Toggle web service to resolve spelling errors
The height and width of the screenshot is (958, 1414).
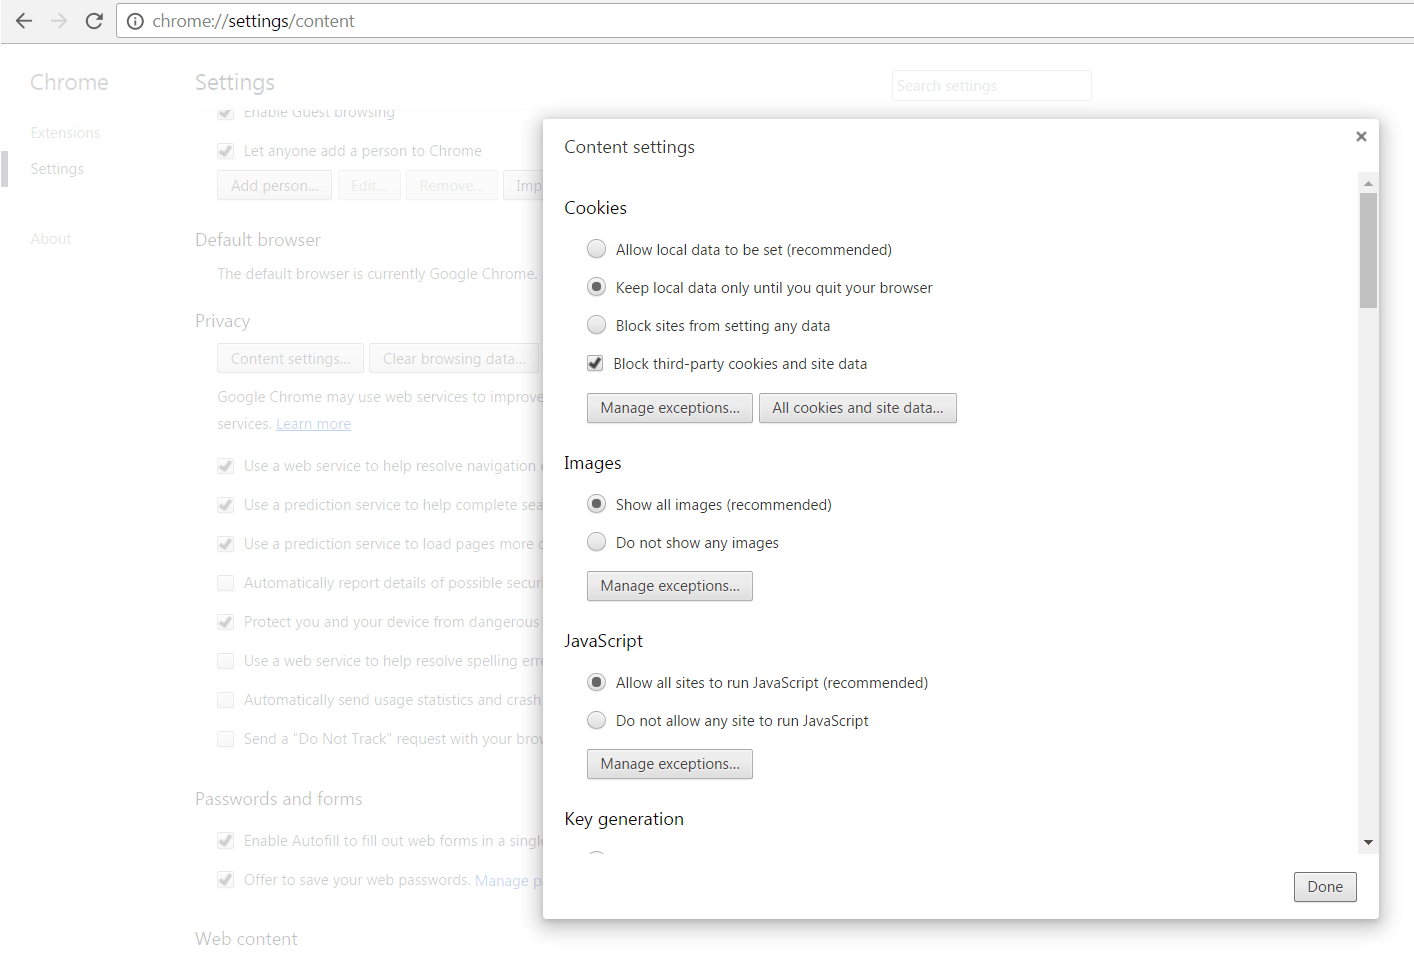(x=225, y=661)
